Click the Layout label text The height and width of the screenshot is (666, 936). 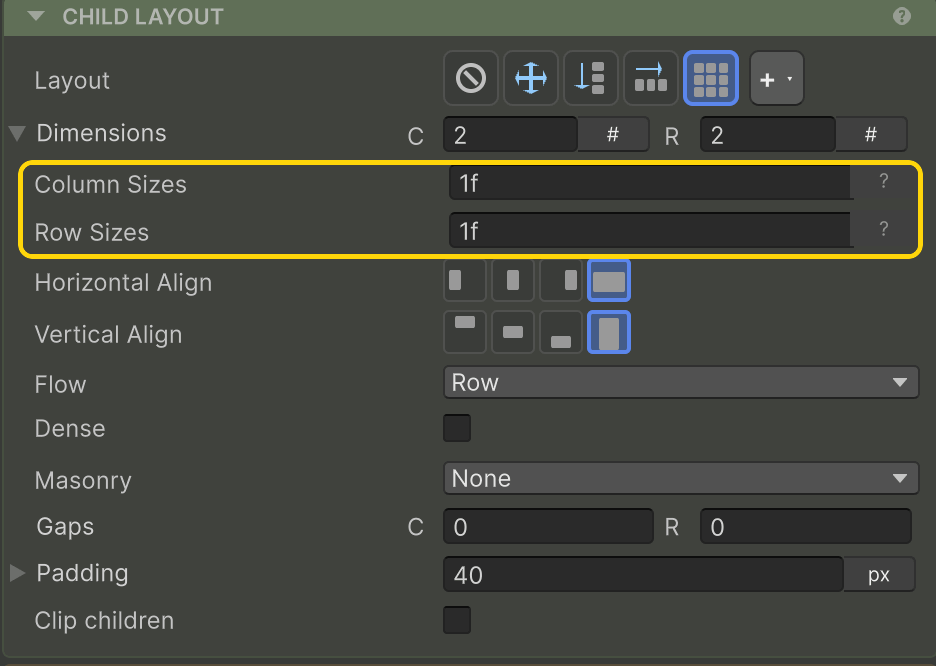click(x=72, y=81)
